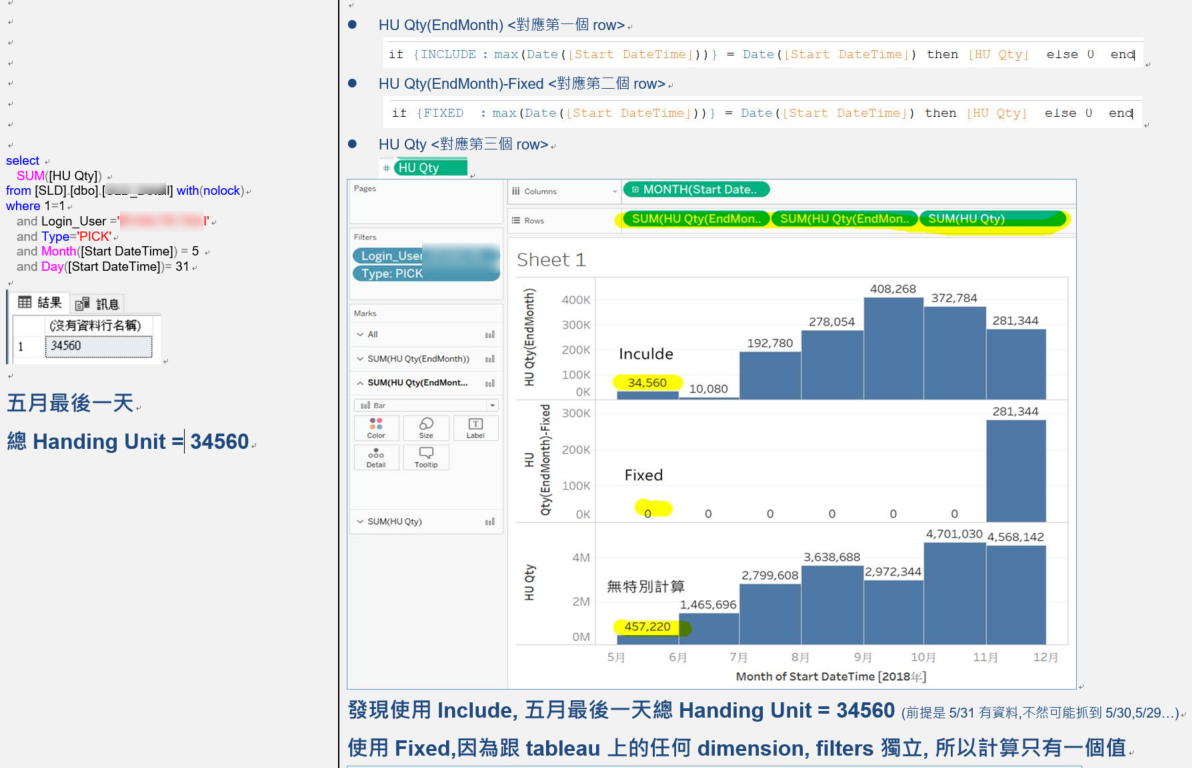Switch to the 結果 results tab
The width and height of the screenshot is (1192, 768).
[x=40, y=303]
